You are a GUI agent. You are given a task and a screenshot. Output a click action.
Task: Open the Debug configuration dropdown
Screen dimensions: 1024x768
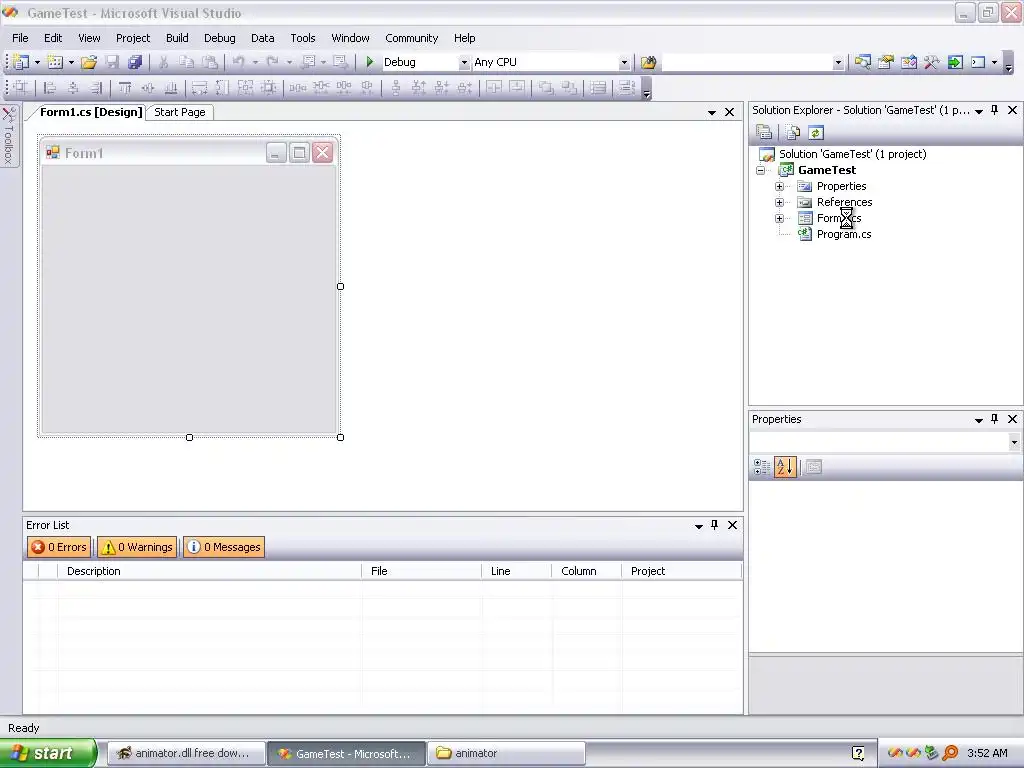pos(464,63)
